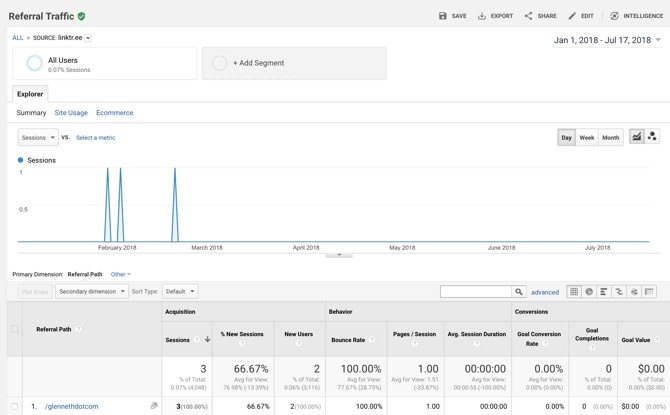Click the search magnifier button

pos(519,292)
